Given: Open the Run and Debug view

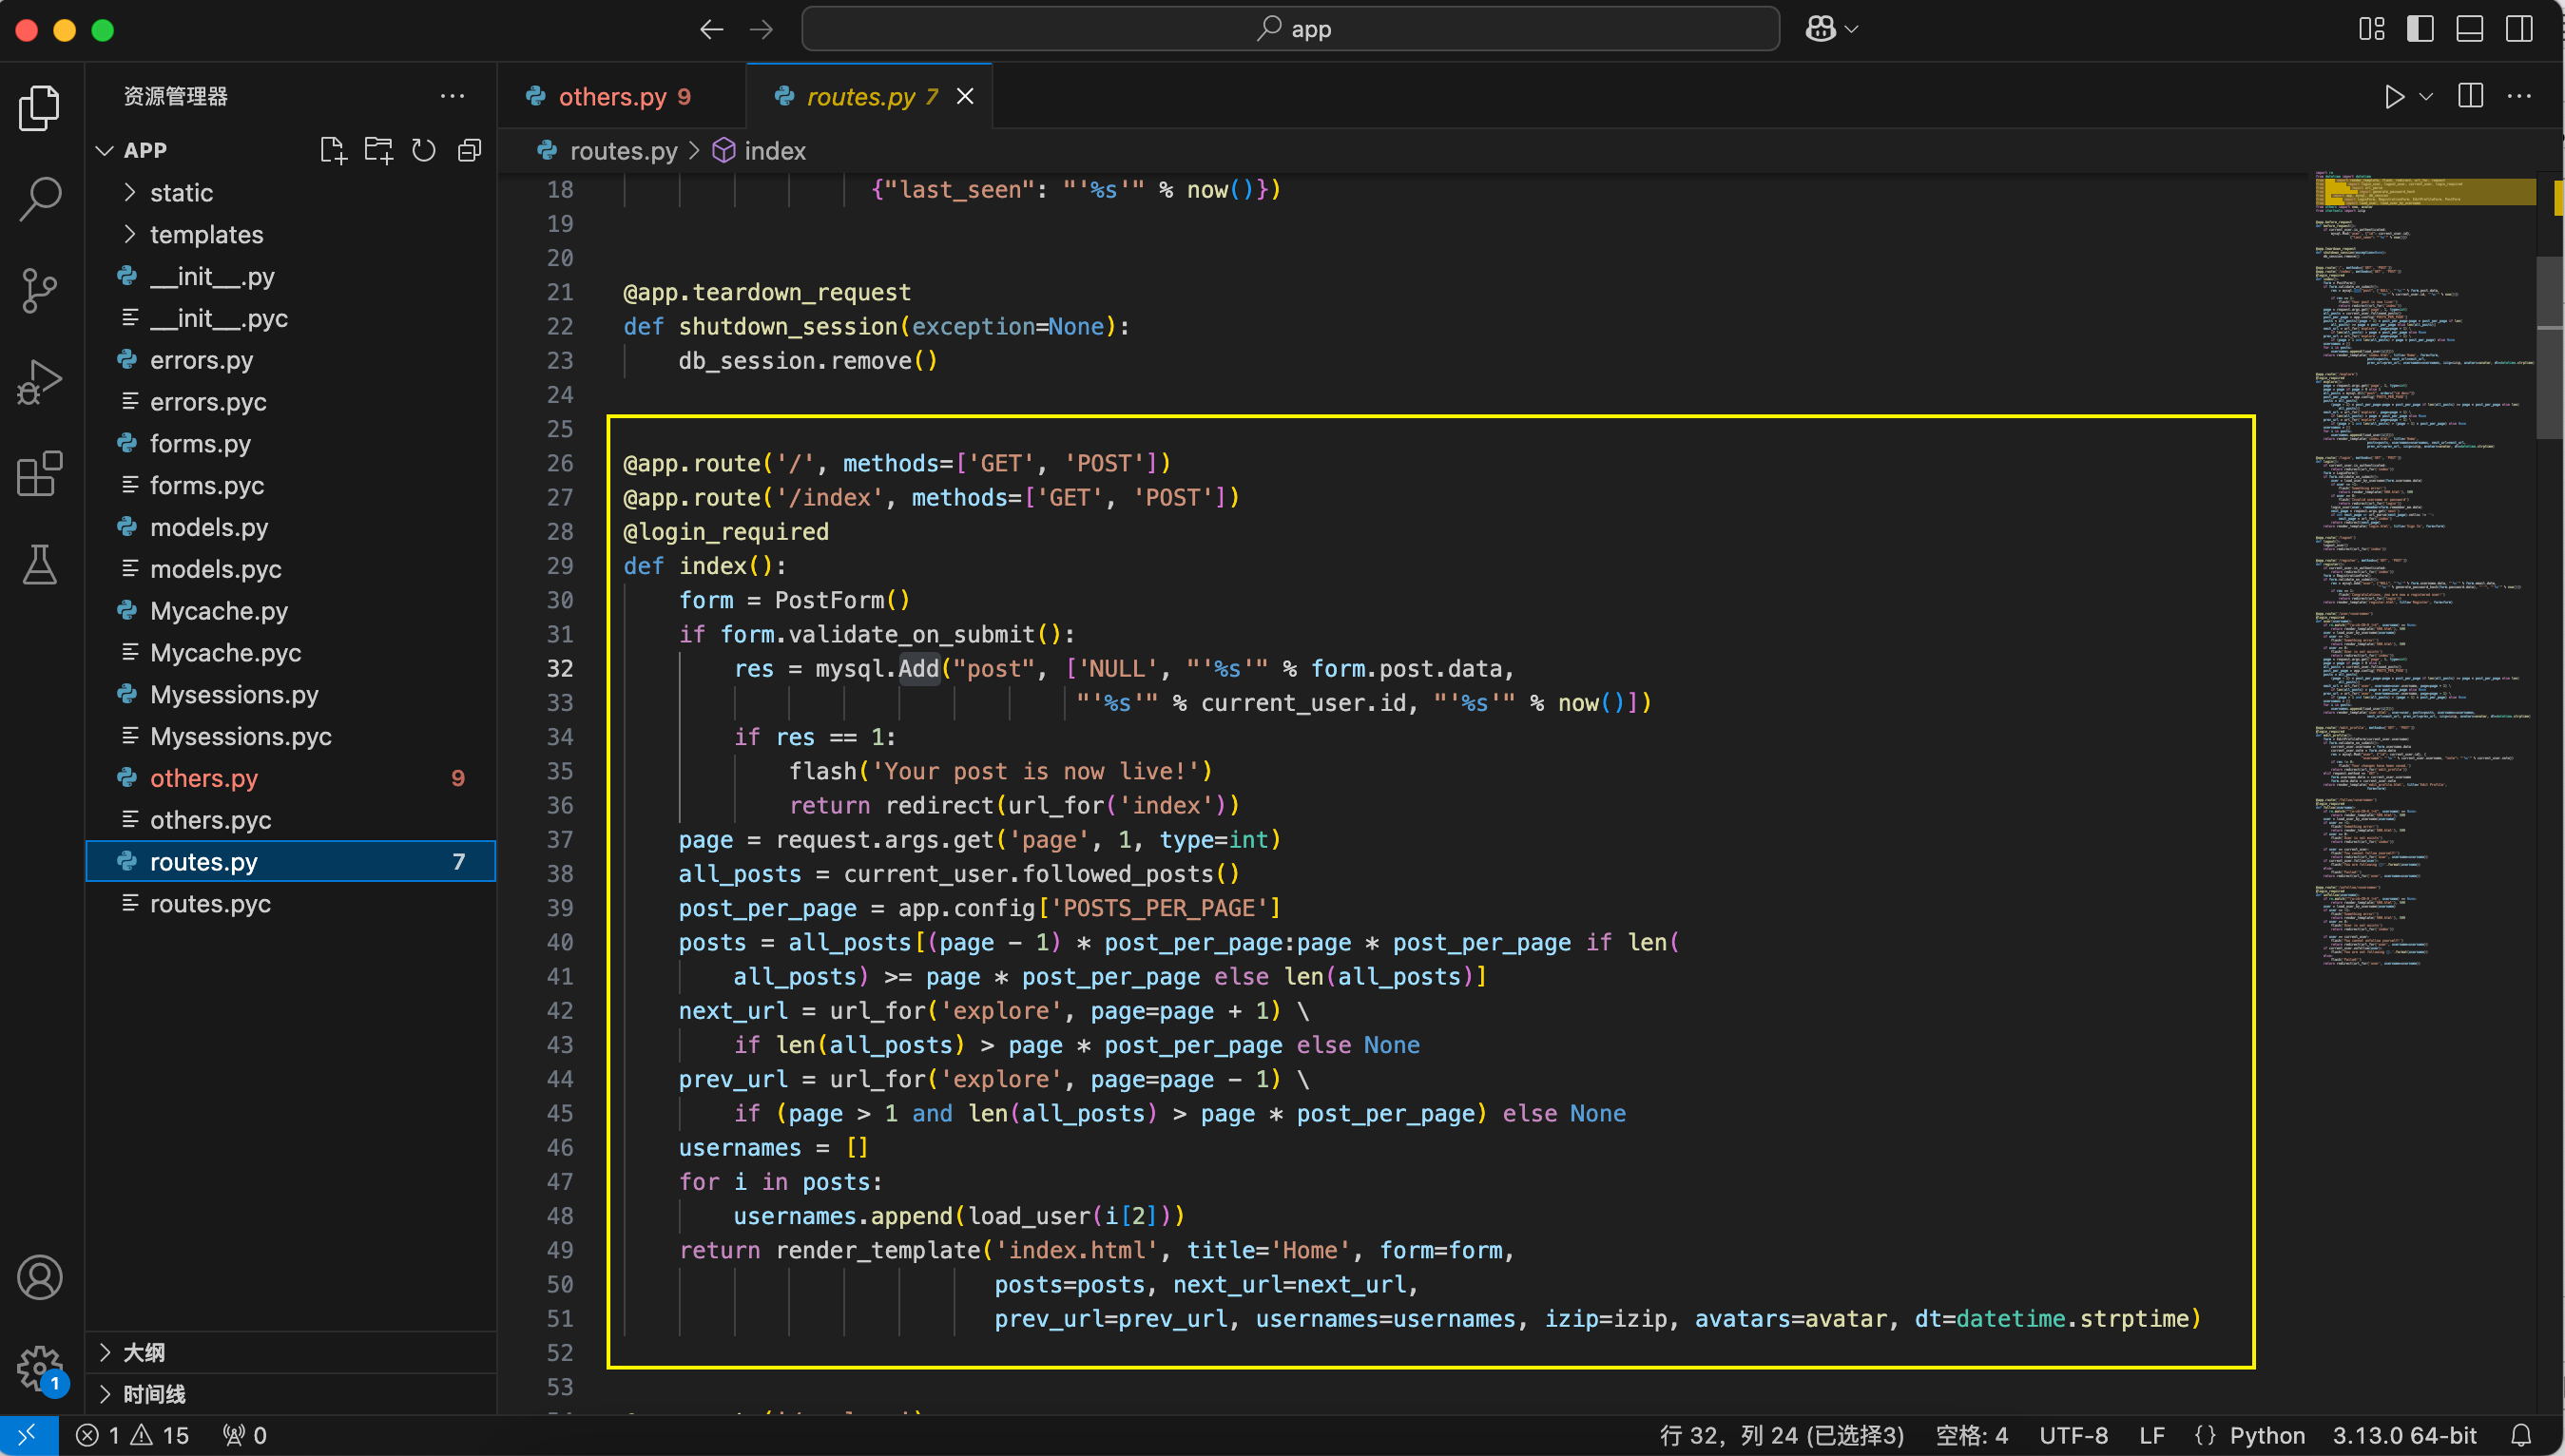Looking at the screenshot, I should (39, 381).
